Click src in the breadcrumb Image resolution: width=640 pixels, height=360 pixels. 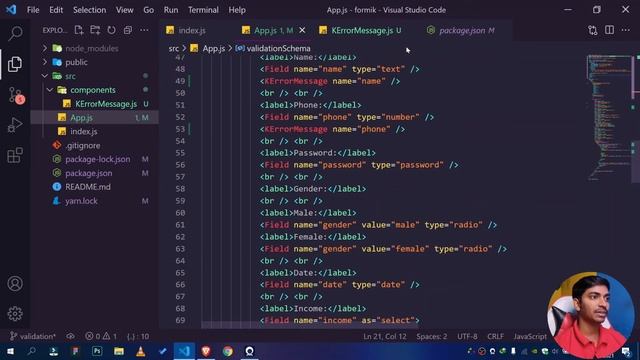[x=174, y=49]
